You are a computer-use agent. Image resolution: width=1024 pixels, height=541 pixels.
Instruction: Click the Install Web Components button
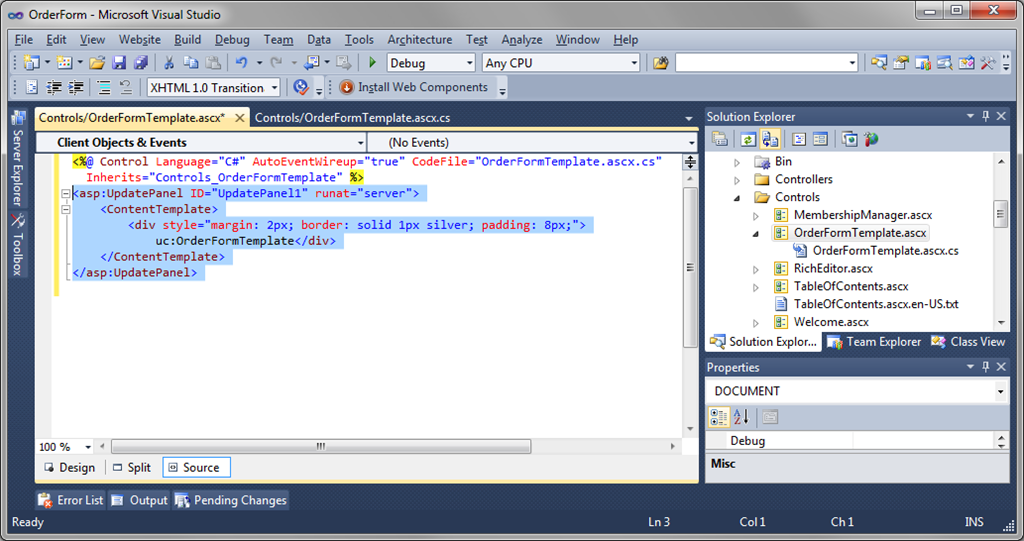tap(413, 87)
